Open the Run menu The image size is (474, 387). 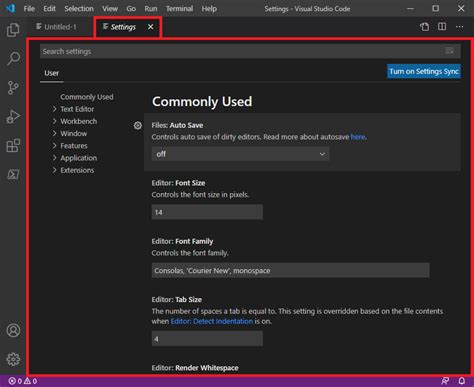coord(151,9)
